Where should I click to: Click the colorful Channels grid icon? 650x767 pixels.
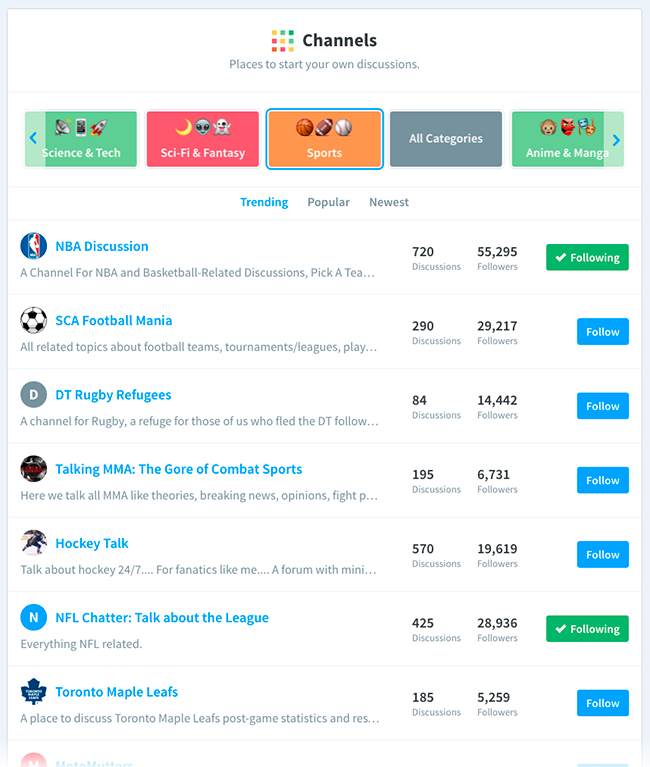[283, 41]
